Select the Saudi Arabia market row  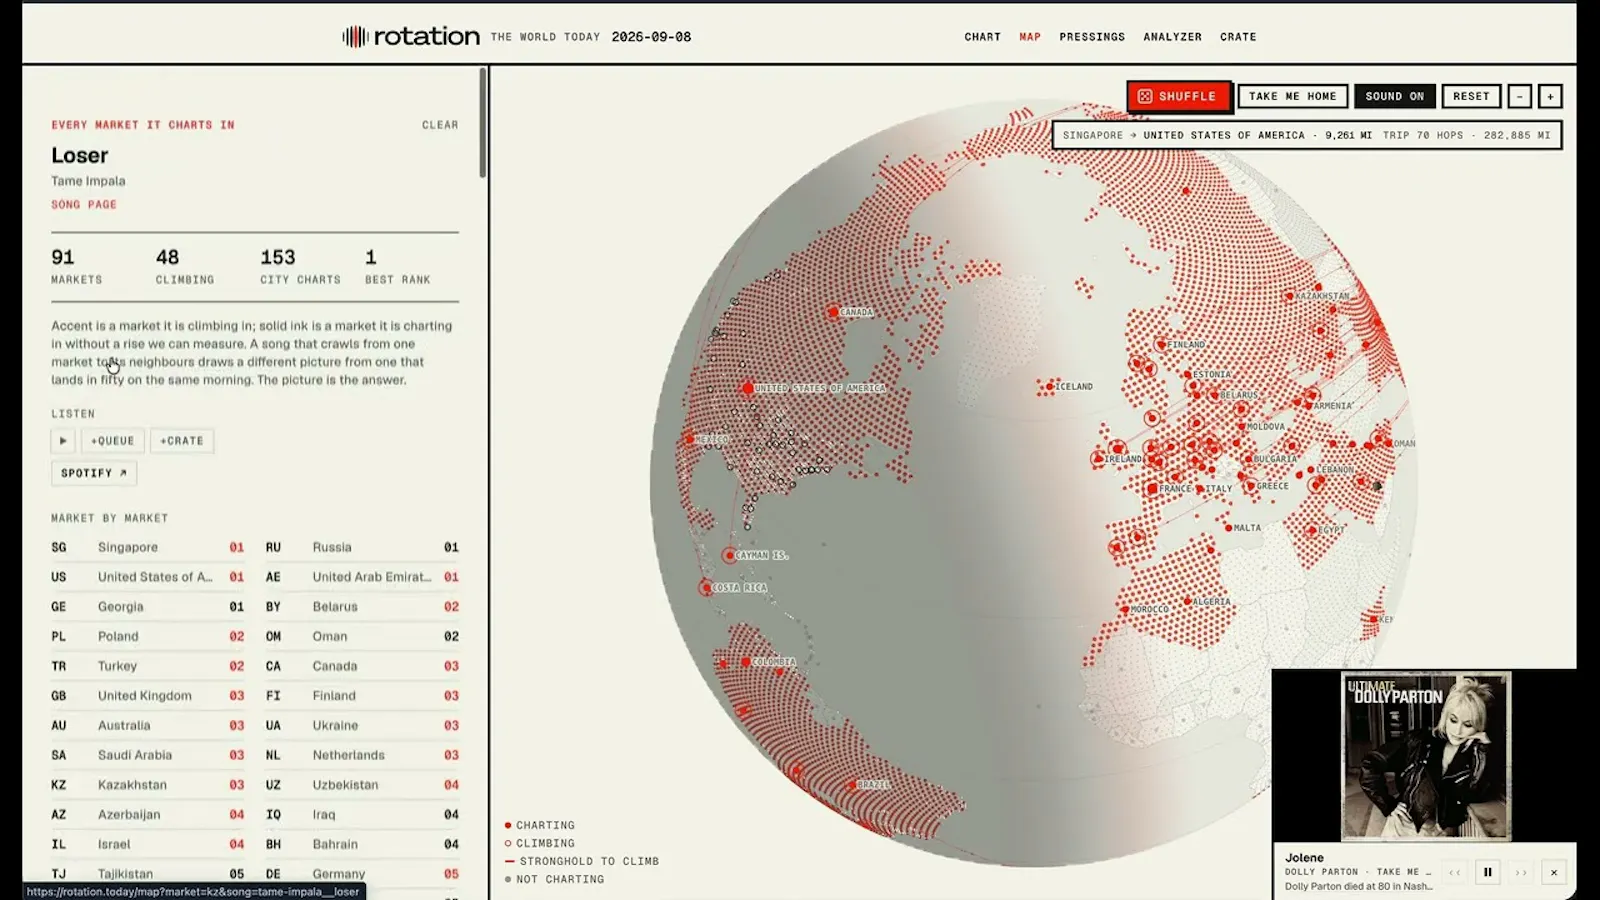coord(148,755)
